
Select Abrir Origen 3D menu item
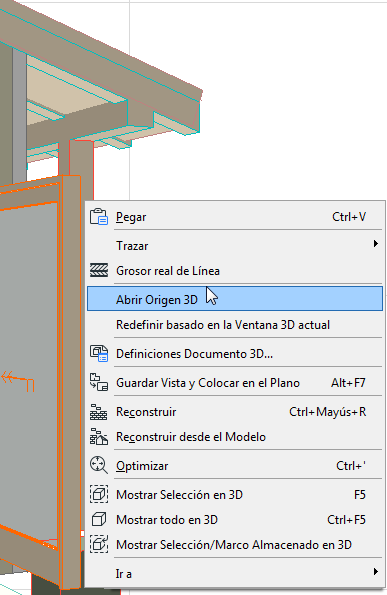tap(235, 299)
